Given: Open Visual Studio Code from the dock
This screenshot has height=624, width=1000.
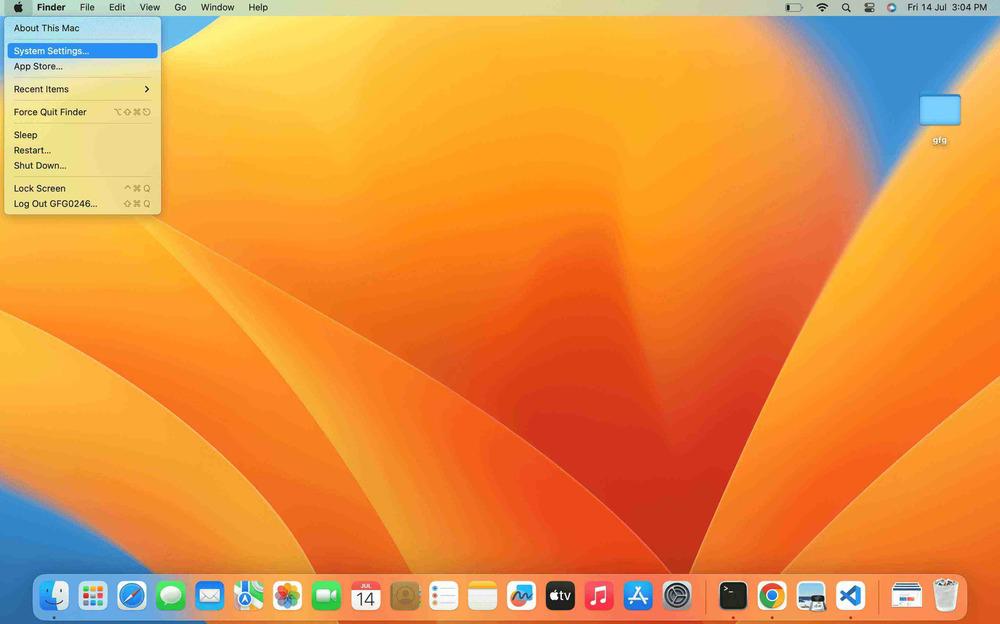Looking at the screenshot, I should click(x=850, y=596).
